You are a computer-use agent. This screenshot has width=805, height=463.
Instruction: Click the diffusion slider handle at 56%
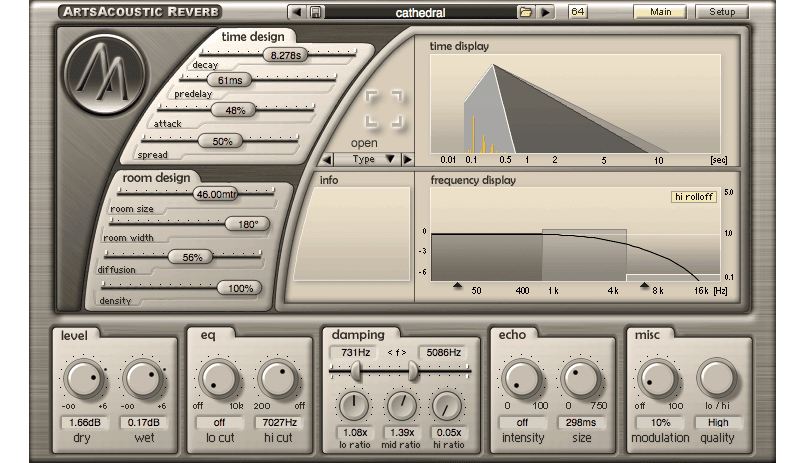tap(191, 257)
